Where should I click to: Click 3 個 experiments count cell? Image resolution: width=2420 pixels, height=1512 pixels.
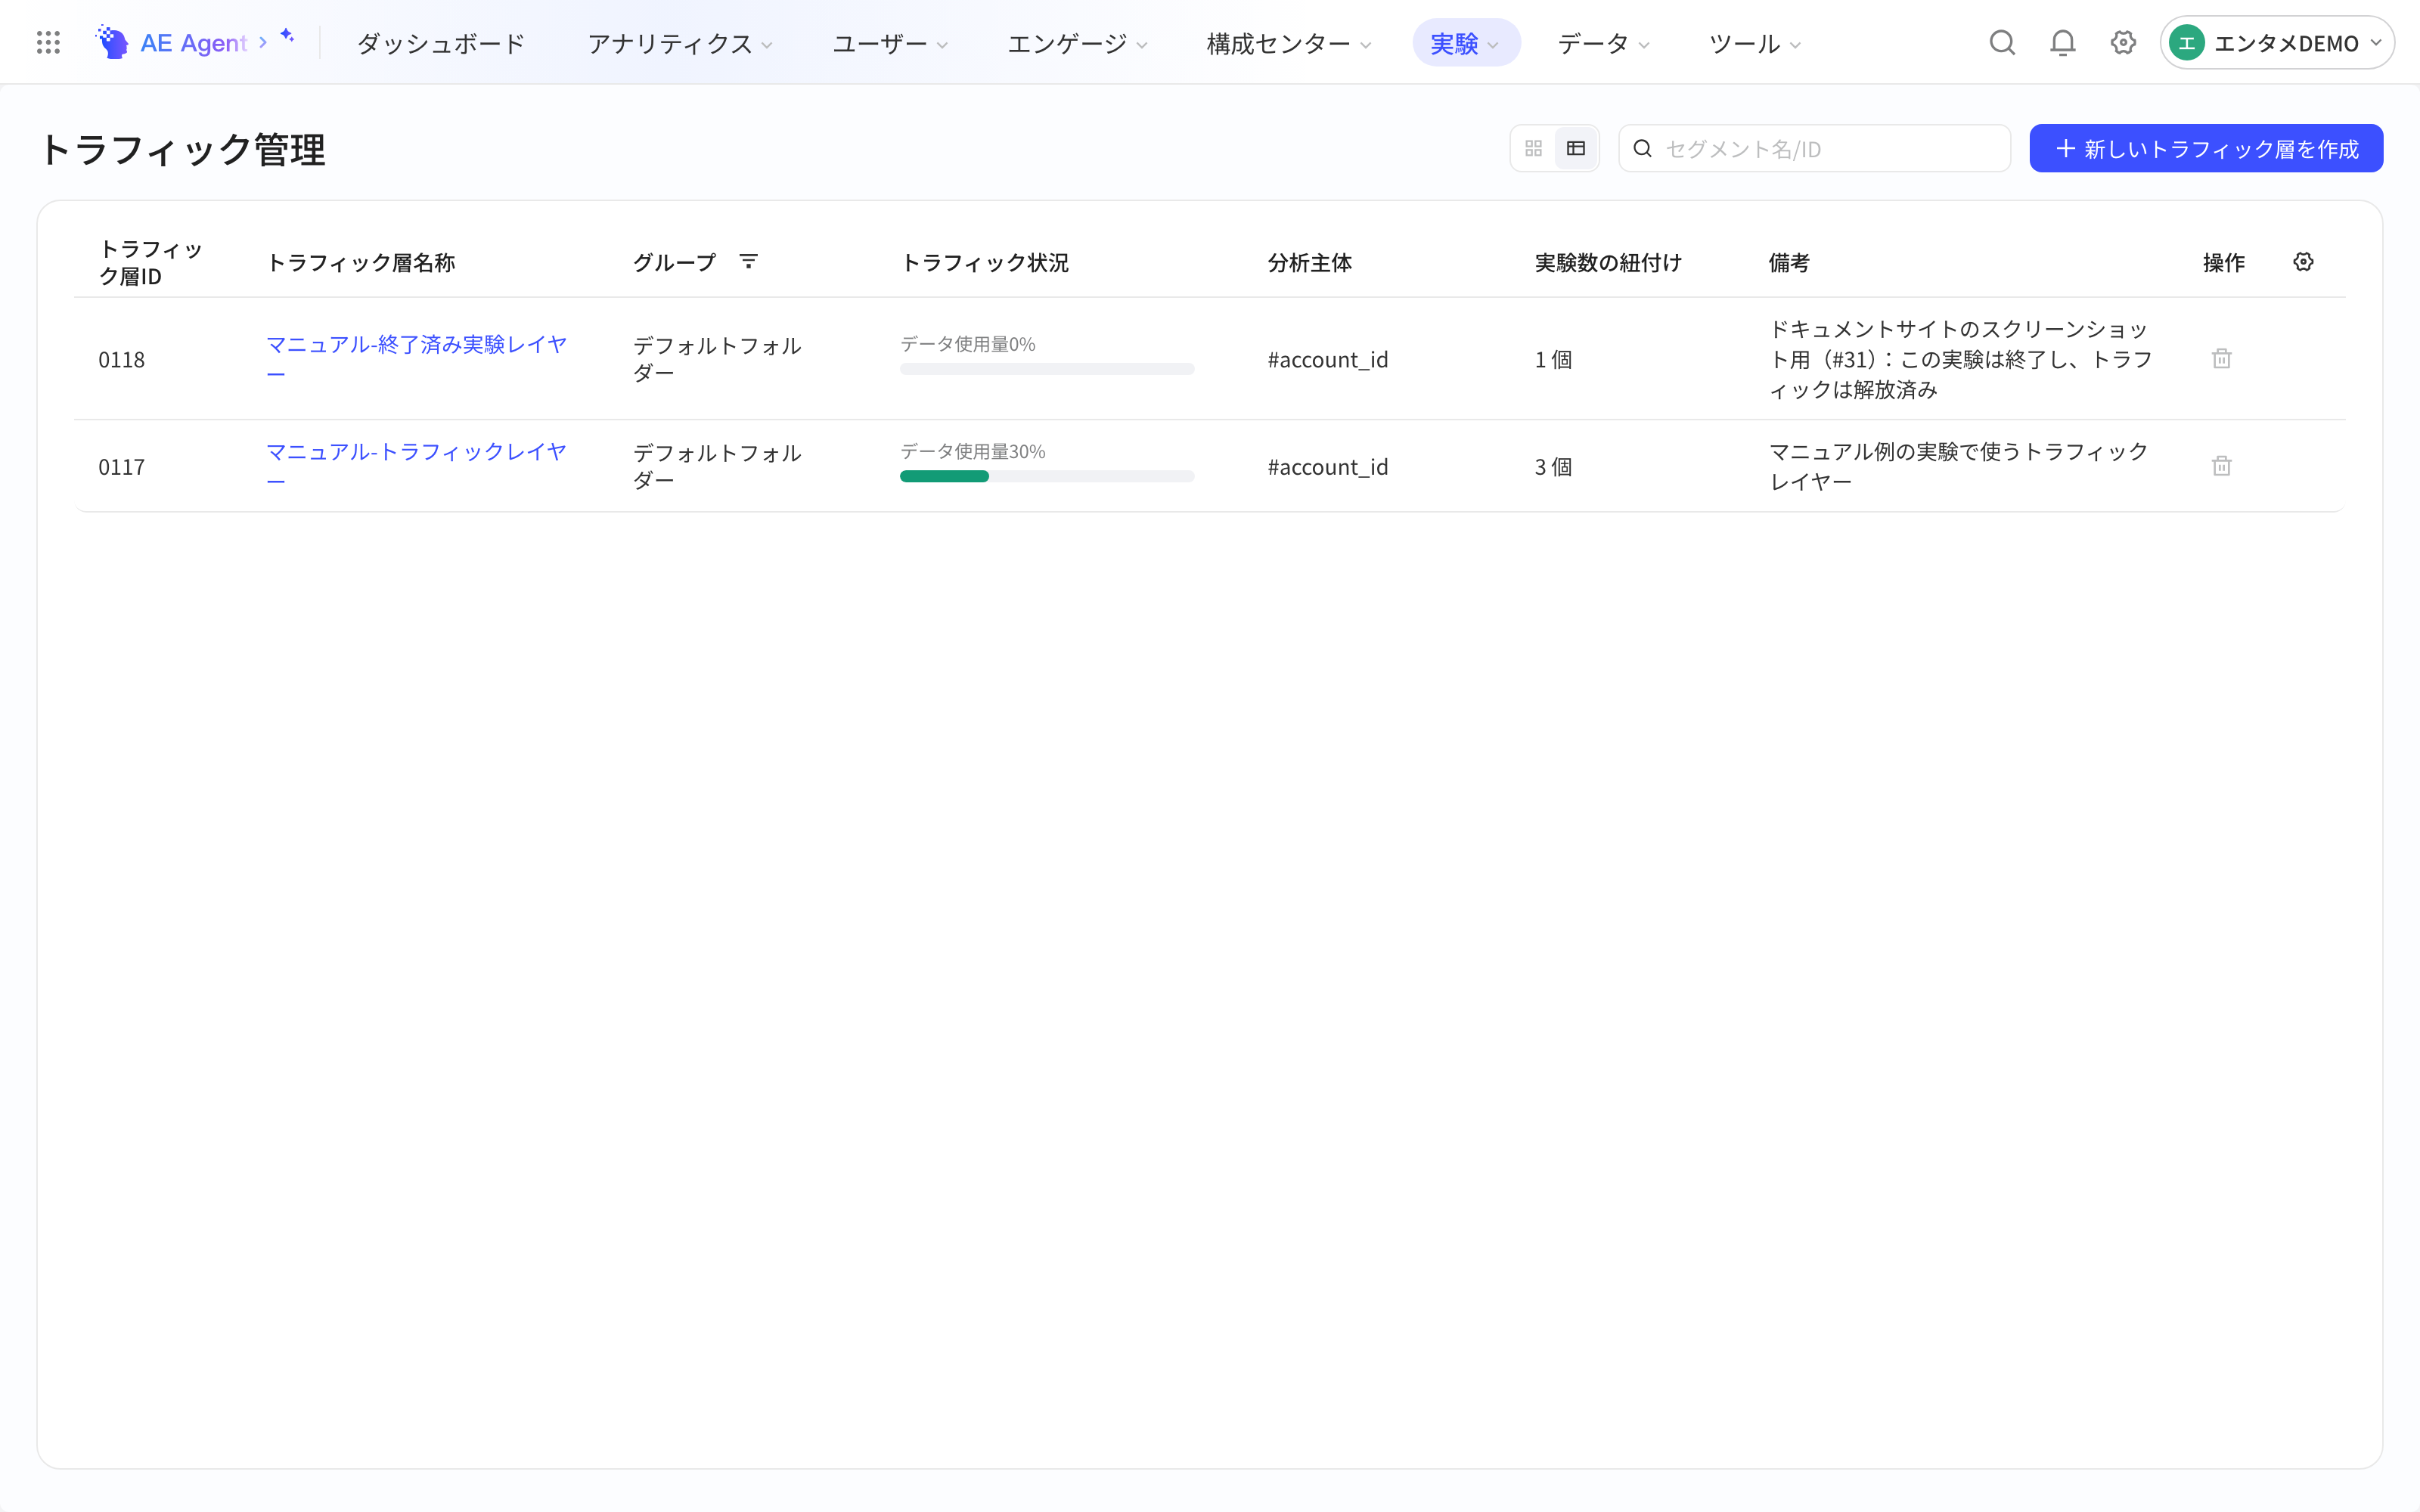pos(1553,467)
